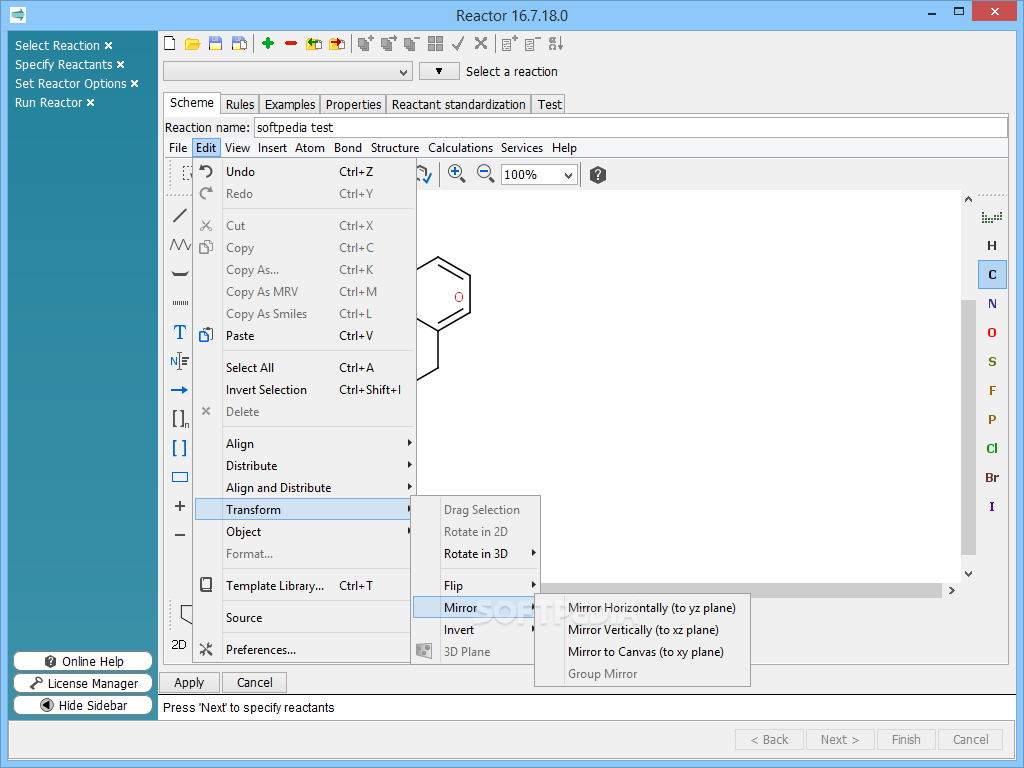Save using the floppy disk icon
This screenshot has height=768, width=1024.
point(215,44)
